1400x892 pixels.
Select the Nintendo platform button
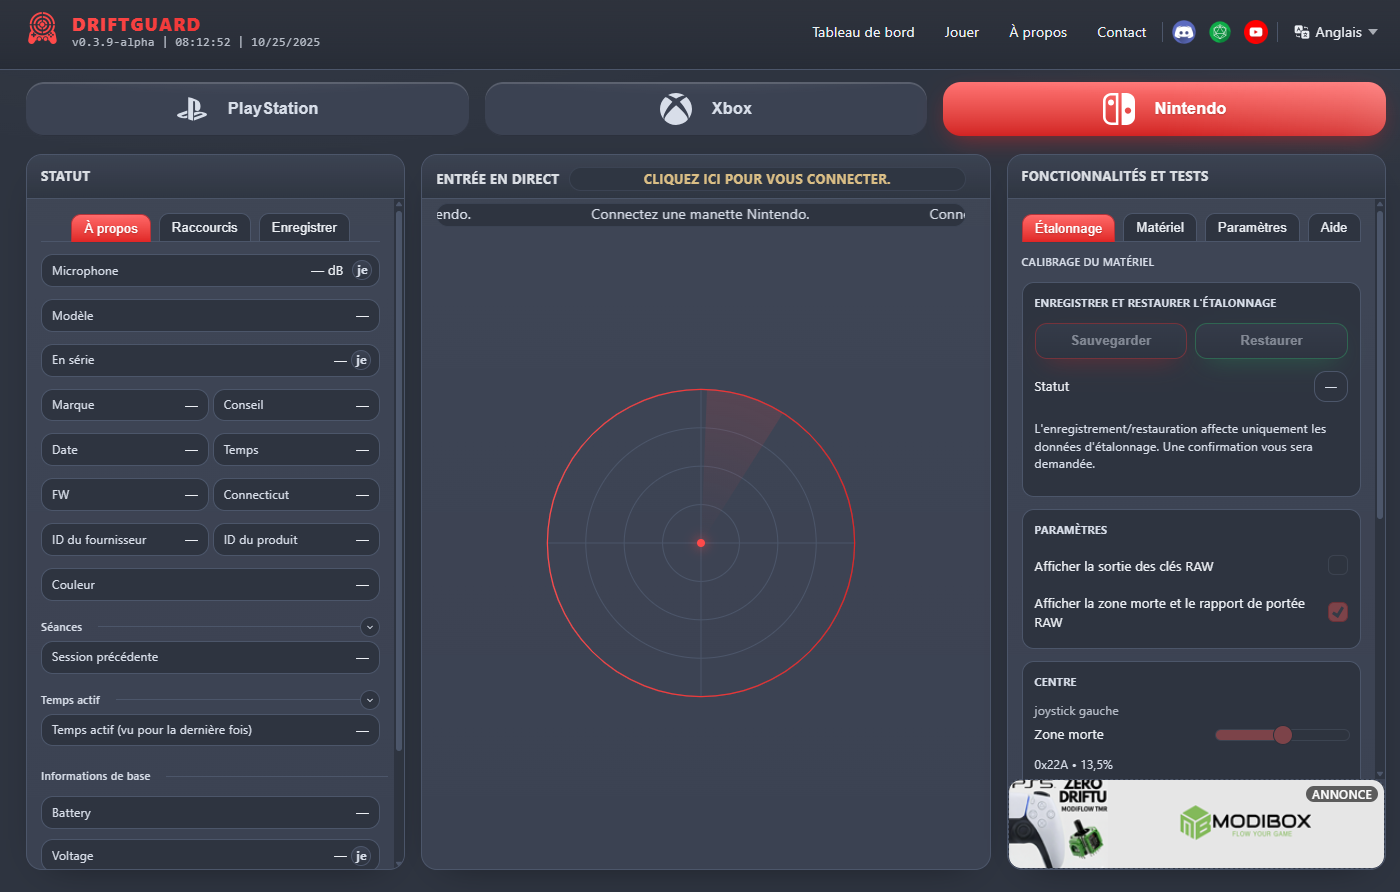pyautogui.click(x=1164, y=109)
